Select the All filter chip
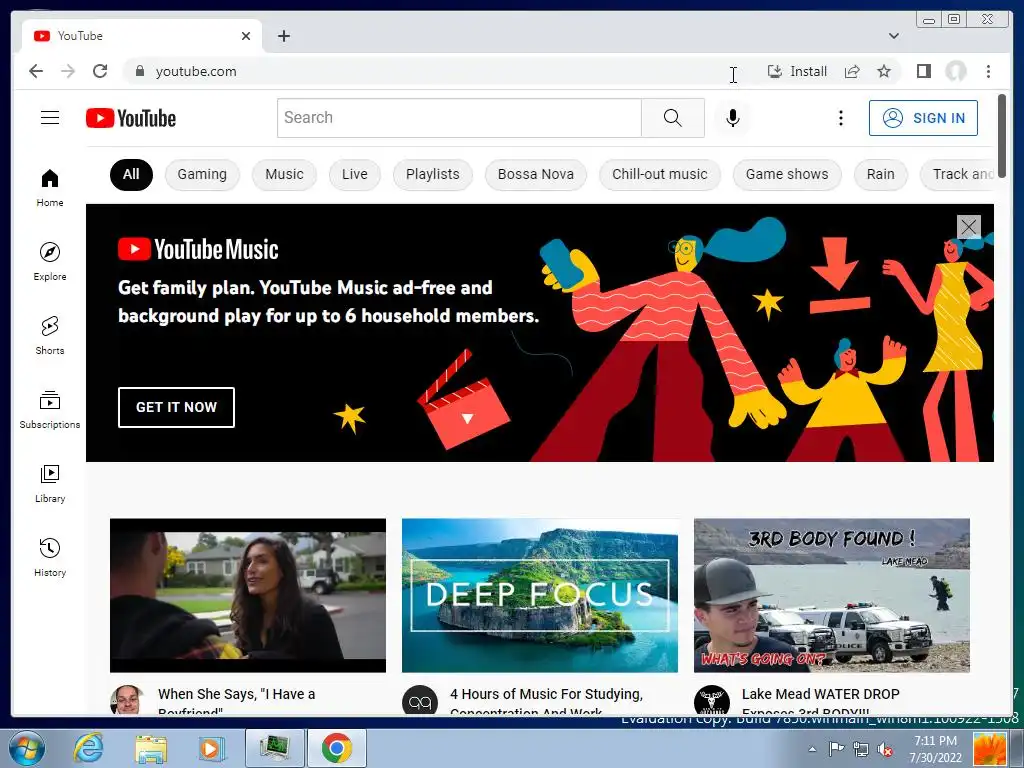 click(x=131, y=174)
